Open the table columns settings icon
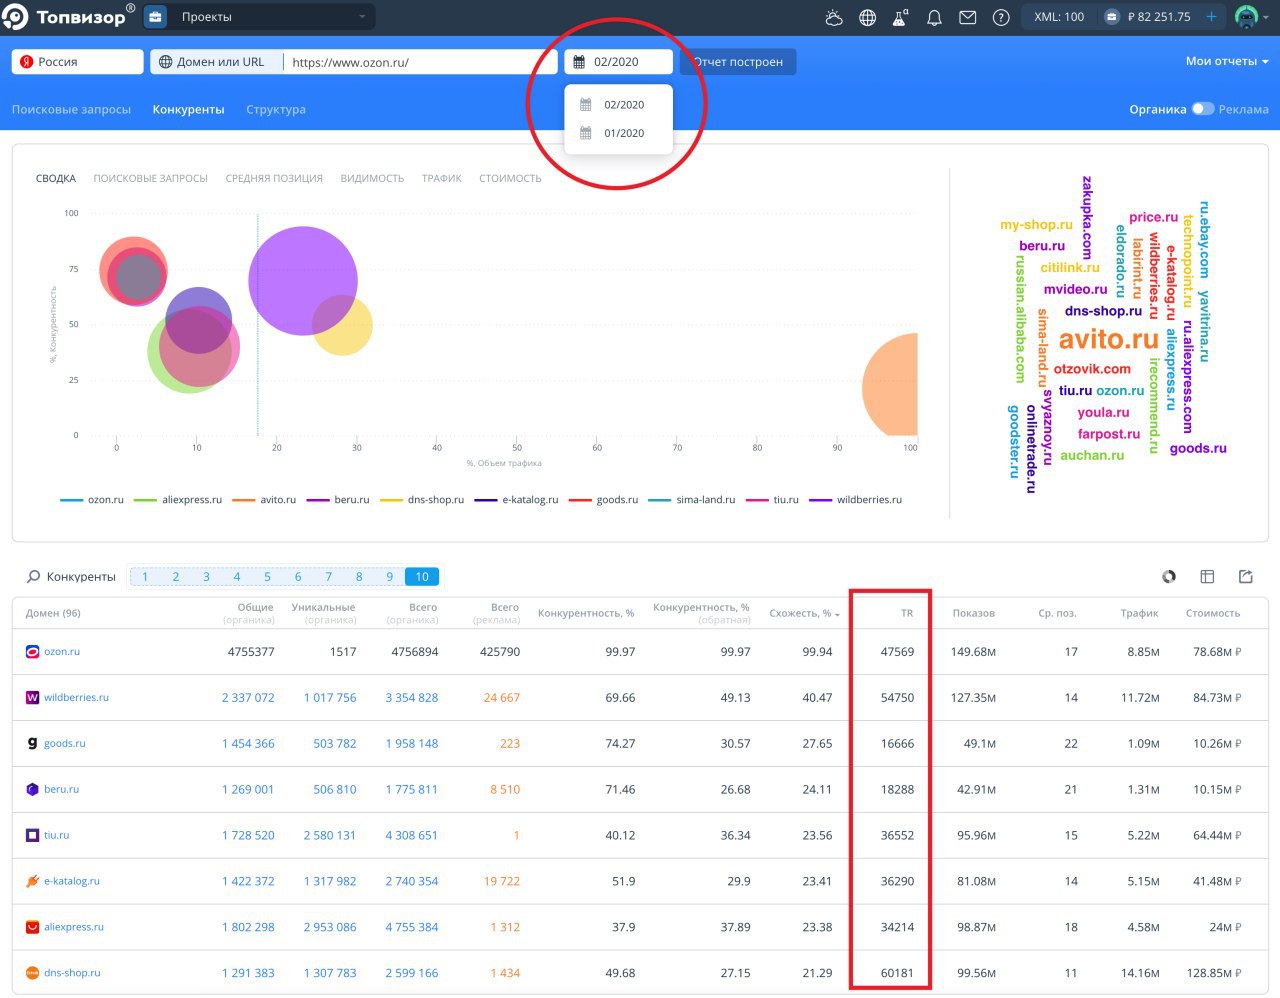 1207,577
